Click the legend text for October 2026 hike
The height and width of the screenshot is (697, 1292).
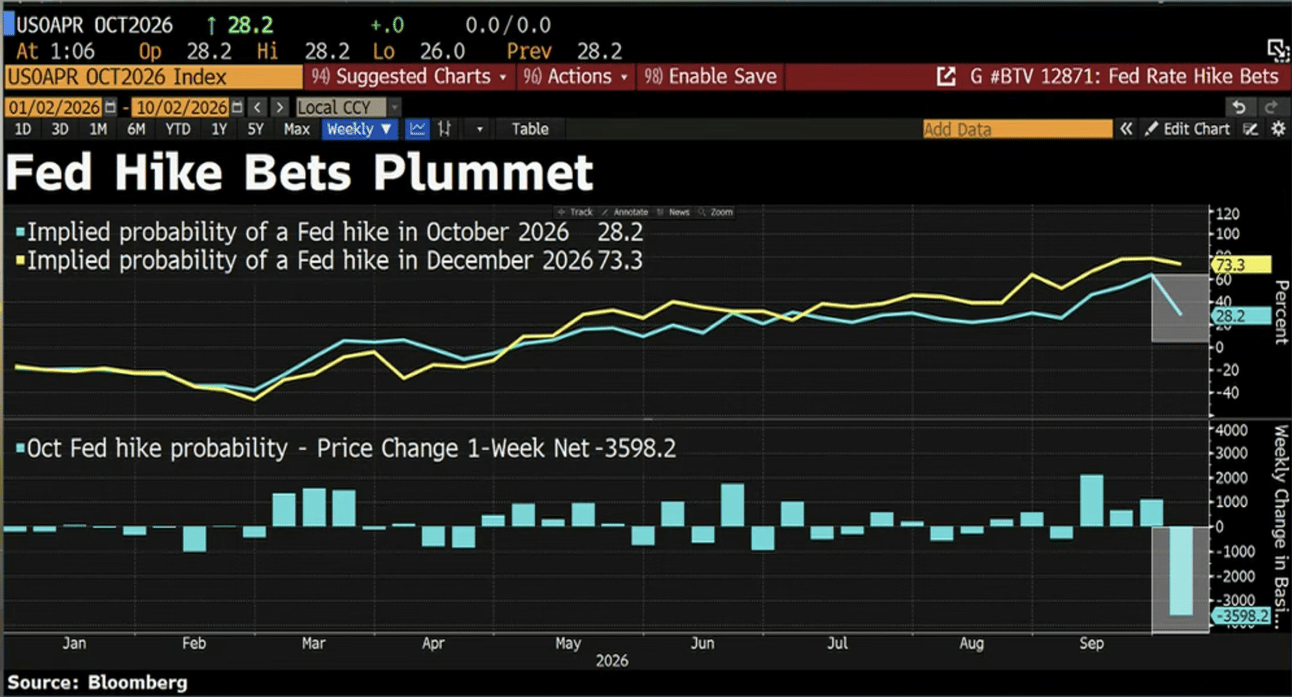point(298,233)
